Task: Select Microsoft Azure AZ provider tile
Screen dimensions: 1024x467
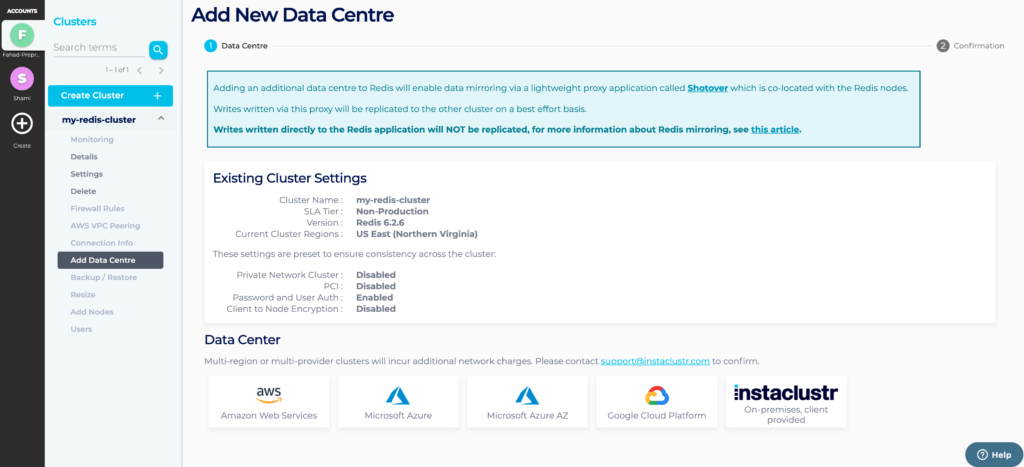Action: coord(527,402)
